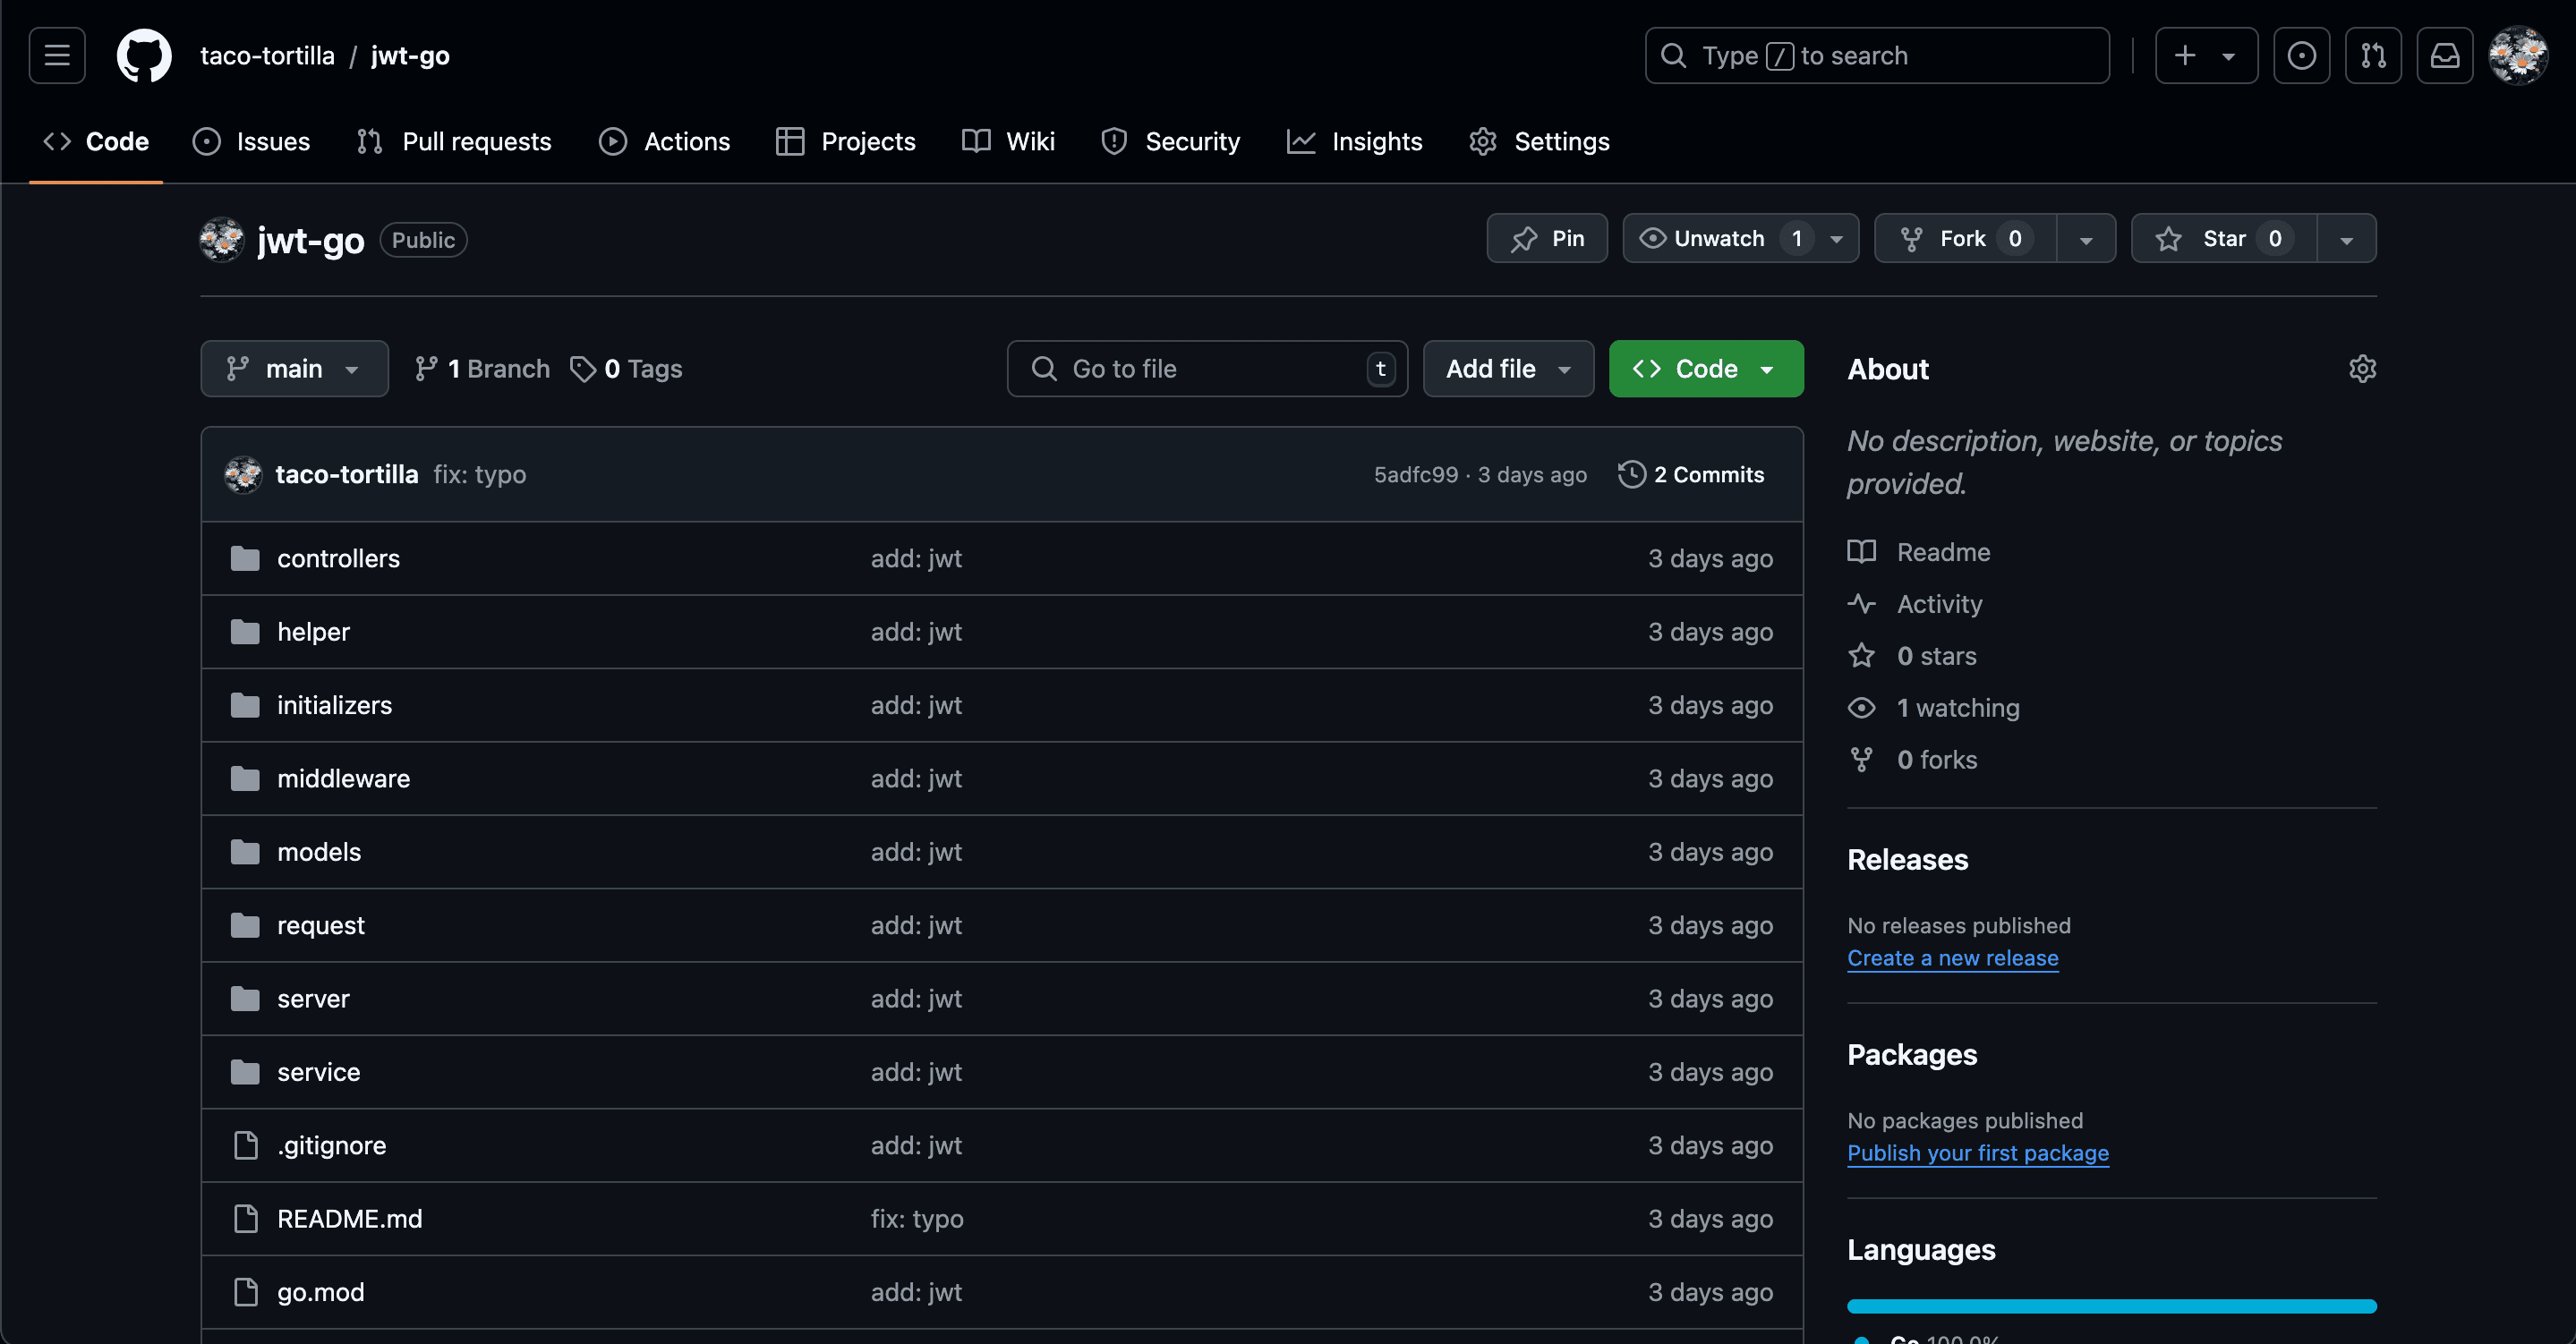Click the file icon beside go.mod
The width and height of the screenshot is (2576, 1344).
click(x=245, y=1292)
